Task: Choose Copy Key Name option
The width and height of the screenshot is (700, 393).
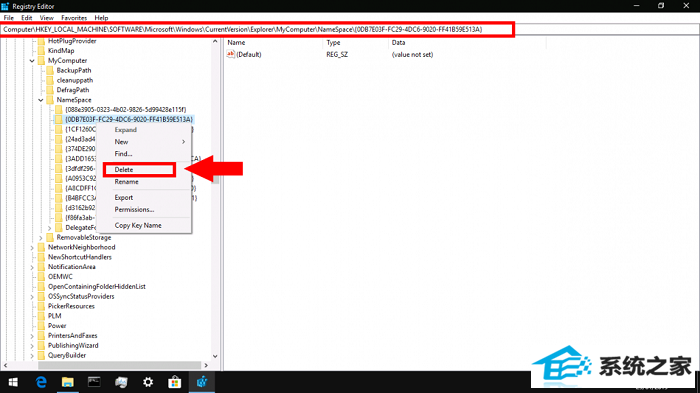Action: click(138, 226)
